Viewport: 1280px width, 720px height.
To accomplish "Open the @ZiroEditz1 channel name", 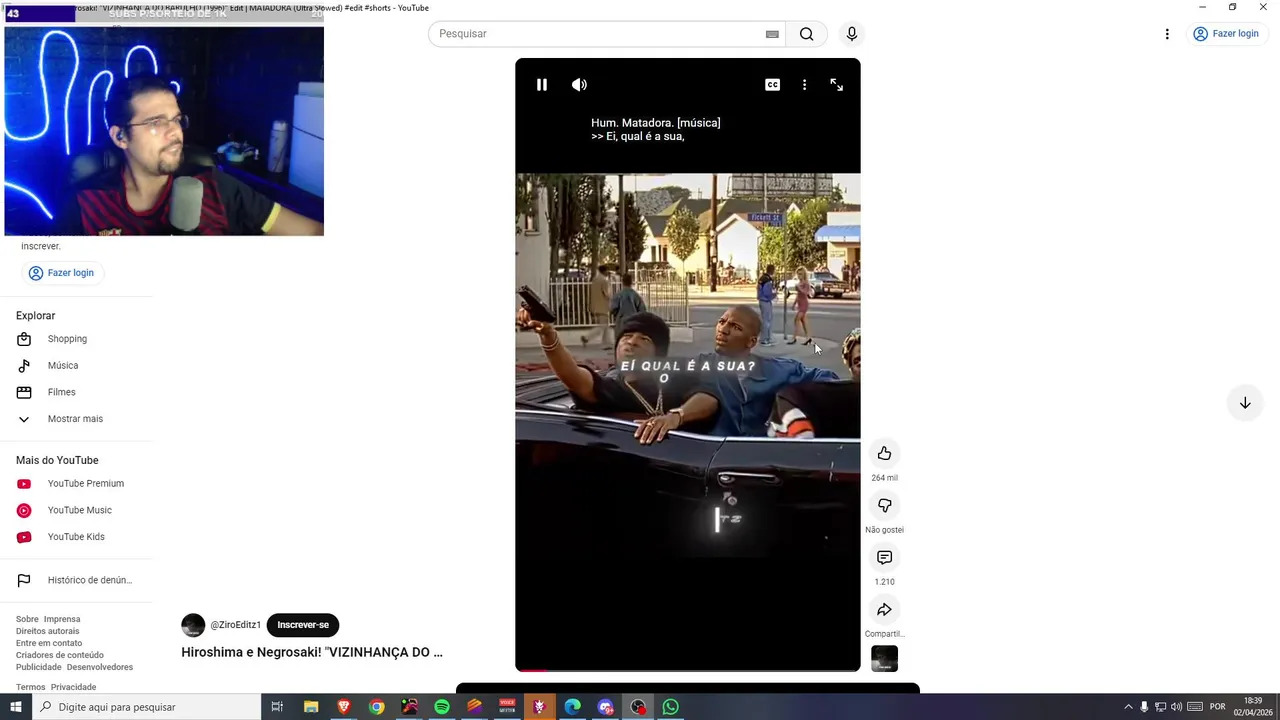I will (235, 625).
